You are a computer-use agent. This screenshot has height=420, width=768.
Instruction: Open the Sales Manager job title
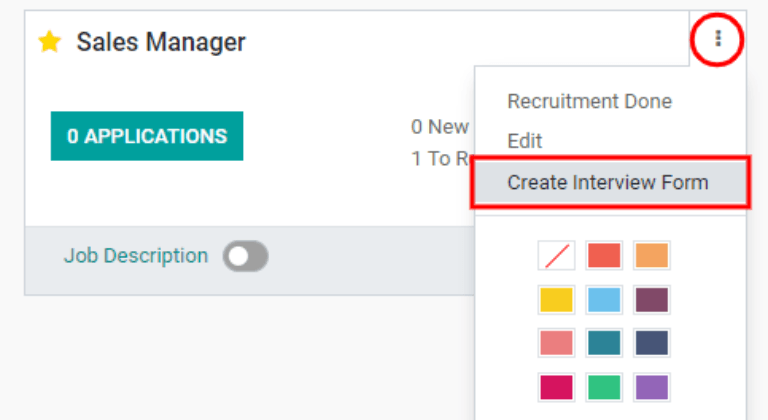tap(161, 42)
